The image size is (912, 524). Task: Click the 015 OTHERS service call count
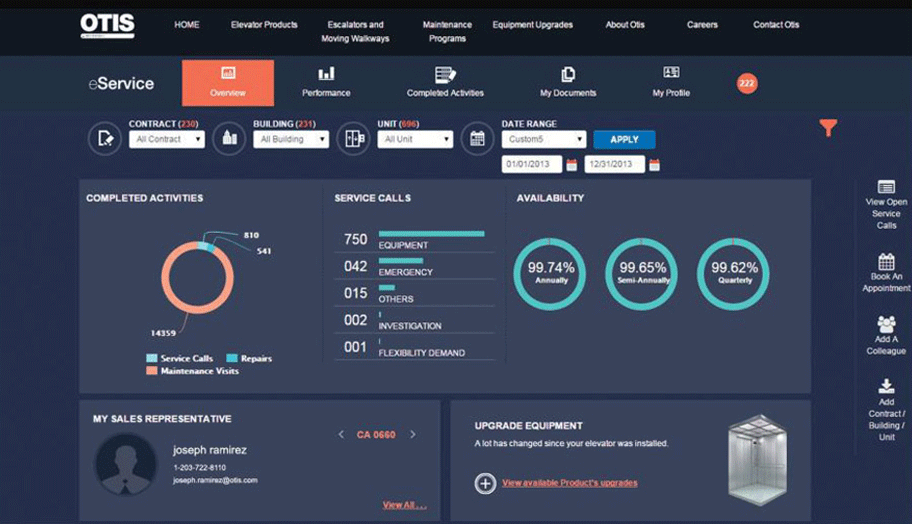pos(355,293)
